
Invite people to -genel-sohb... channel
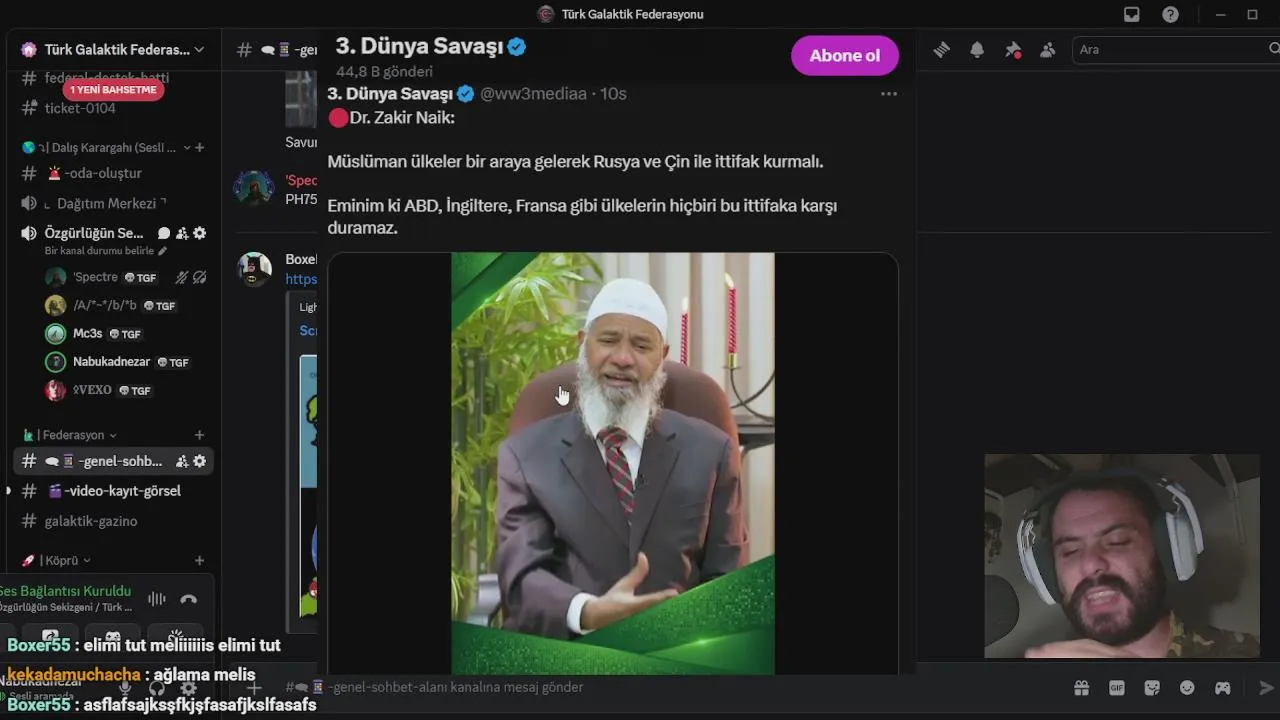click(x=182, y=461)
